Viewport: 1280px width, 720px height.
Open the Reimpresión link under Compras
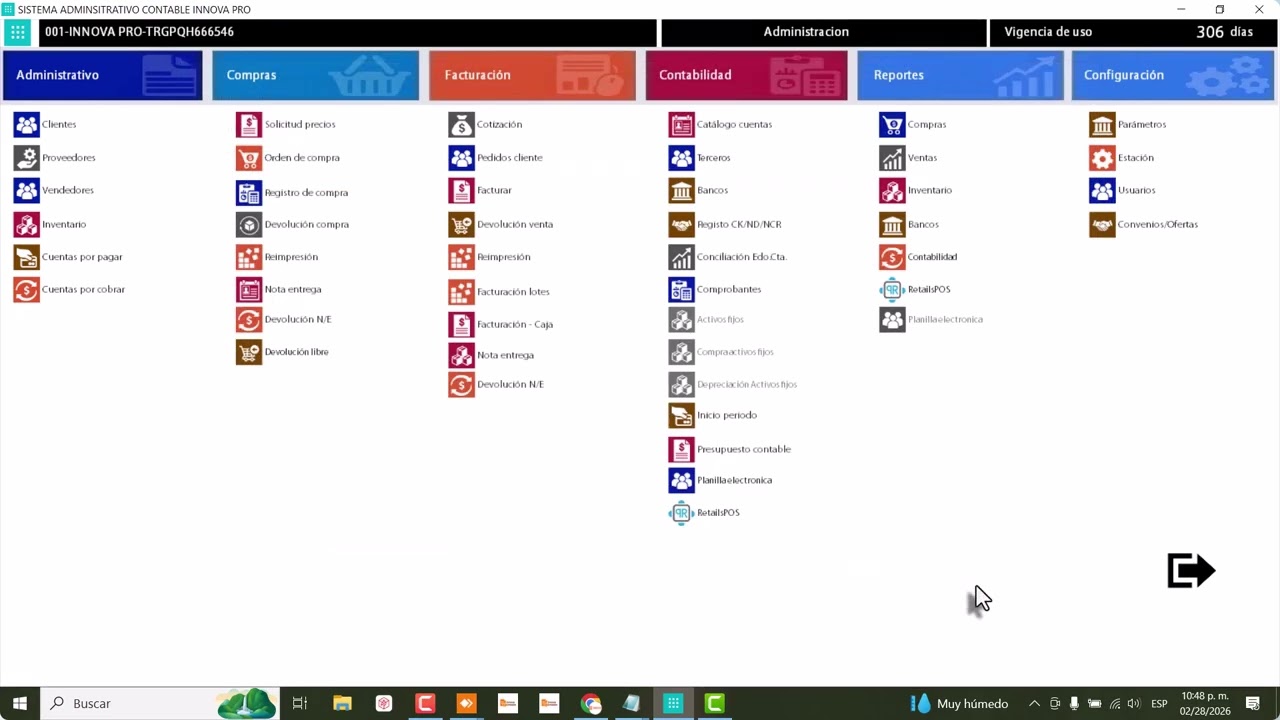[x=291, y=257]
